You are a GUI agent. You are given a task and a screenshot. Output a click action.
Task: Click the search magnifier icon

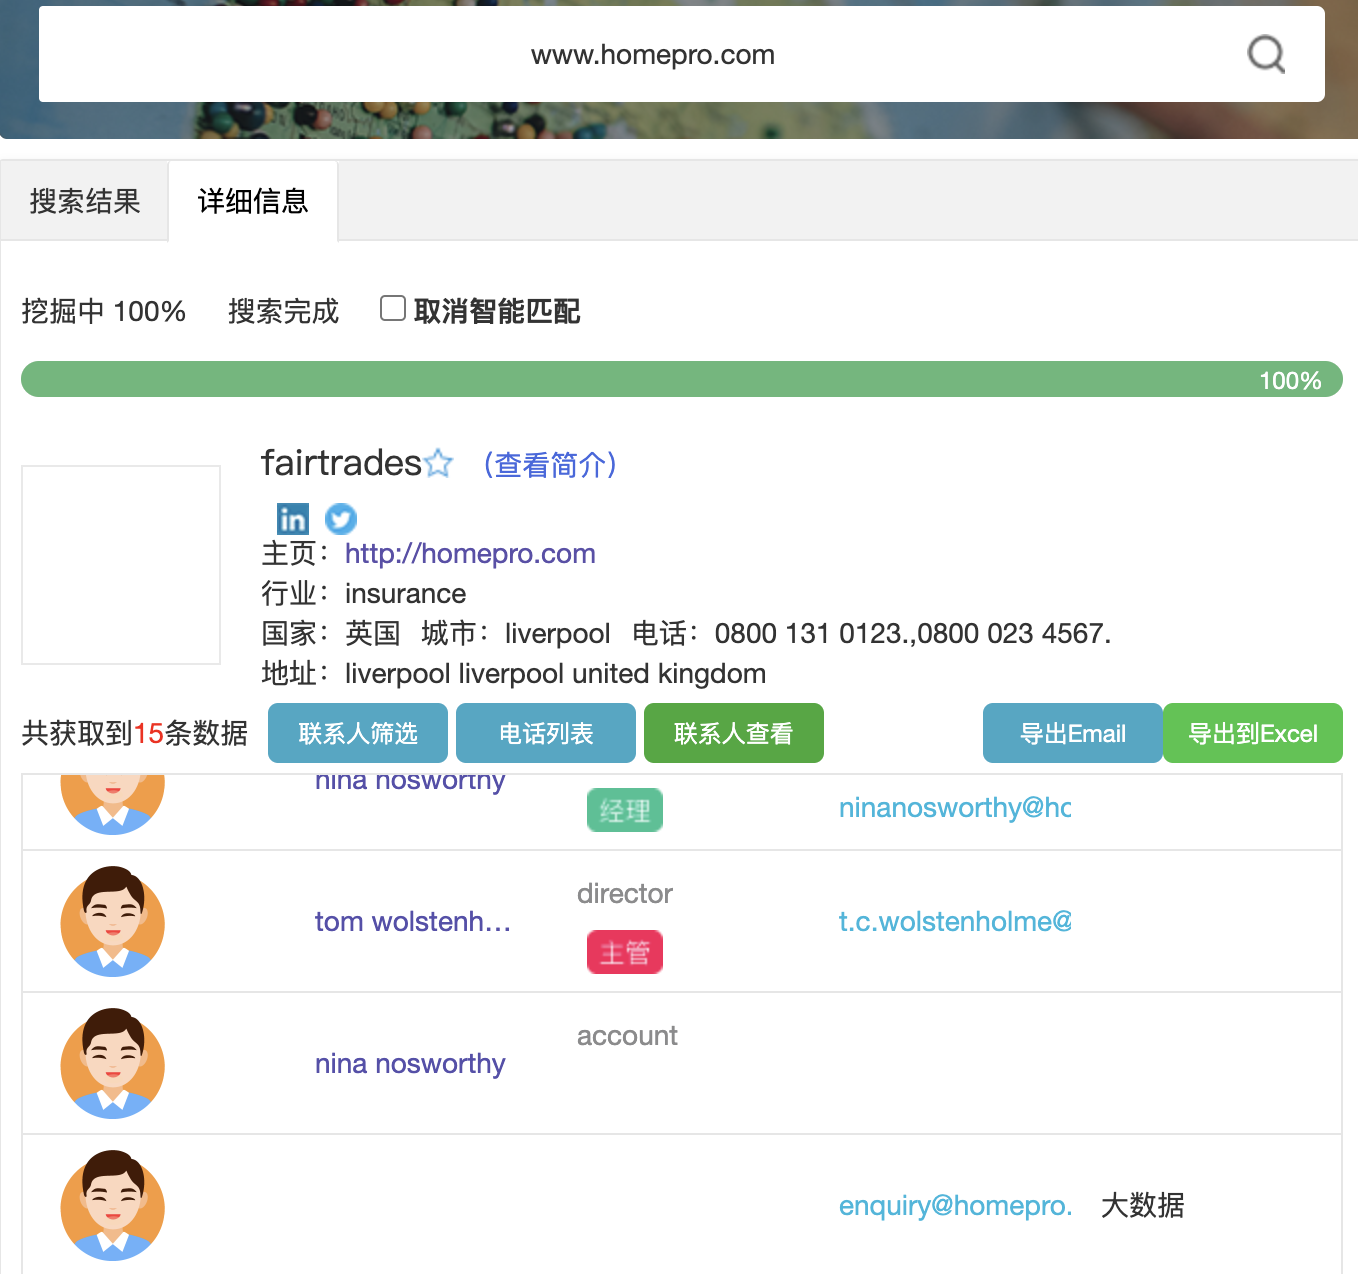[x=1266, y=54]
